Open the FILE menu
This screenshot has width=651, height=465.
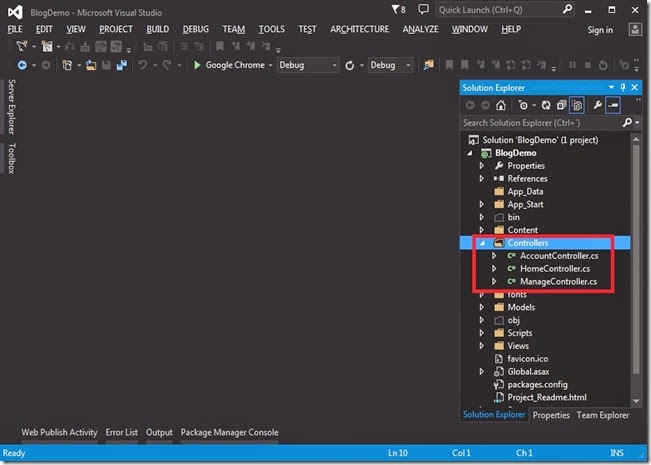[15, 29]
